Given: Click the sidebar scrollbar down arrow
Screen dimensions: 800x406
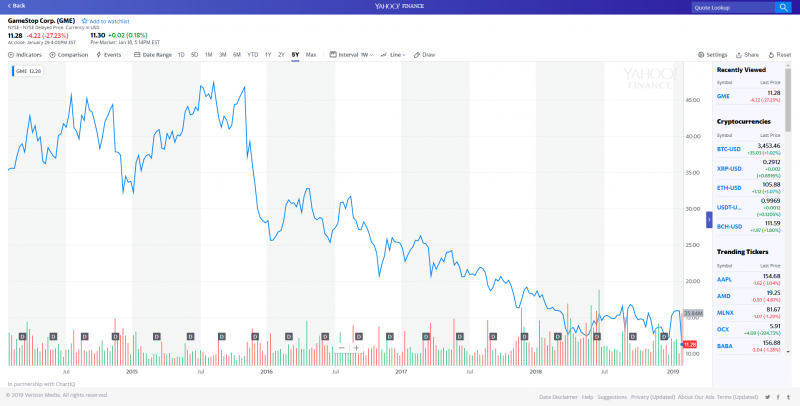Looking at the screenshot, I should click(x=788, y=351).
